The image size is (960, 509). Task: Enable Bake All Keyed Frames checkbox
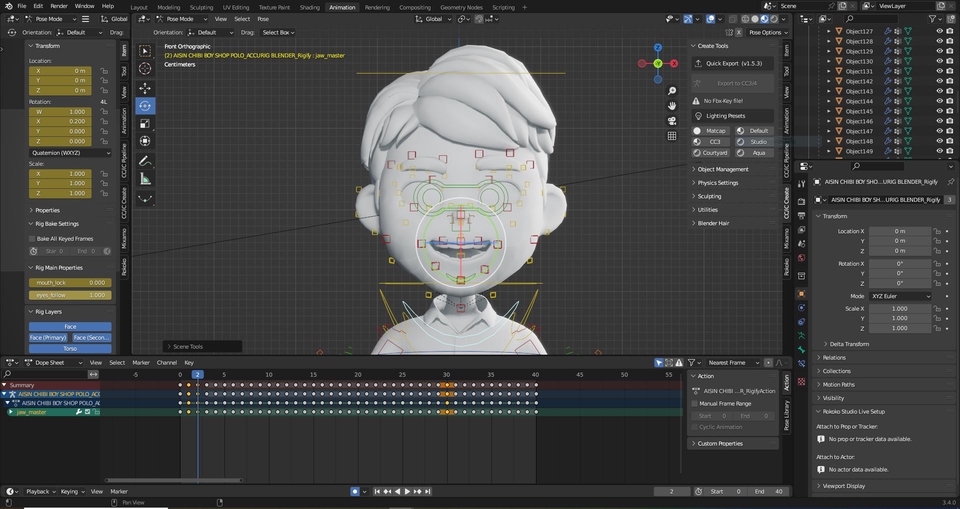[32, 238]
